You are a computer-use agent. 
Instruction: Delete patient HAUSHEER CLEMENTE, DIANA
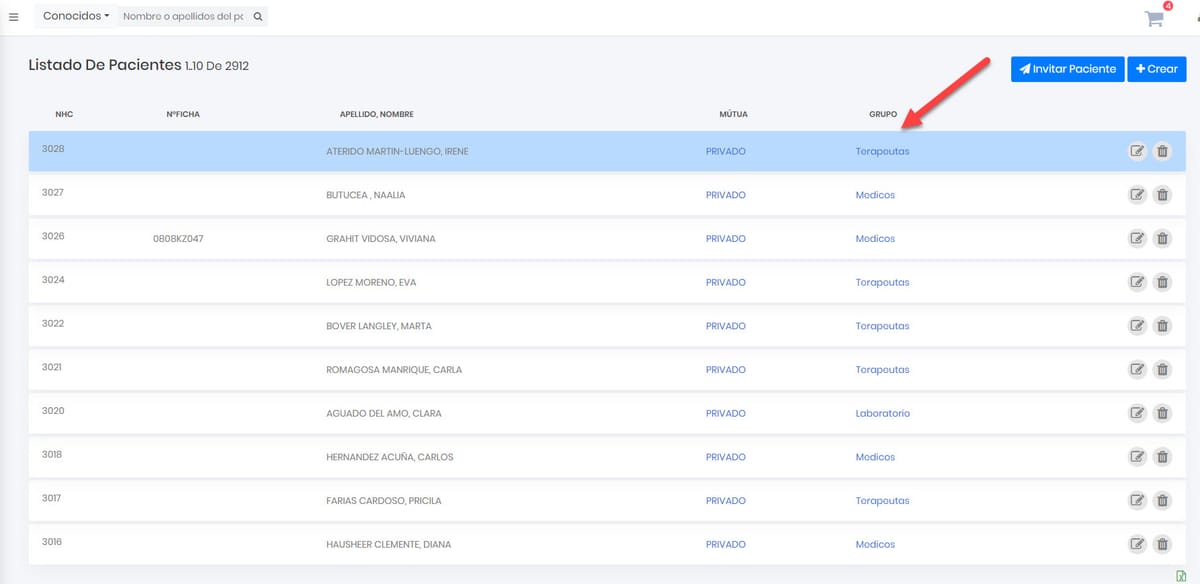(x=1162, y=544)
